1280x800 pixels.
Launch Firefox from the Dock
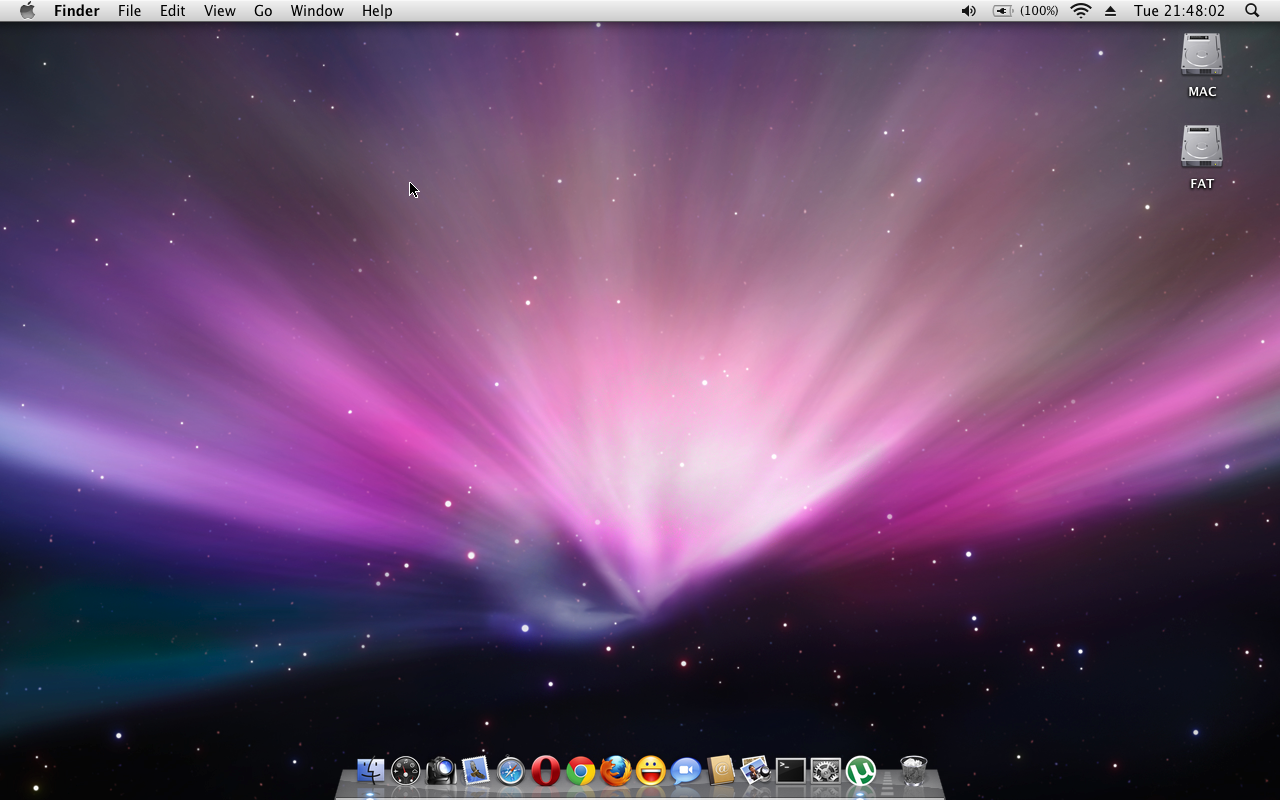[x=616, y=771]
